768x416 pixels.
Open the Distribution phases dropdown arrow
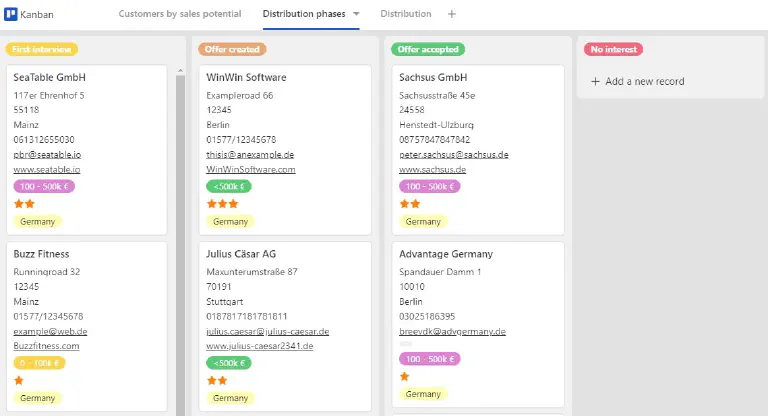click(x=356, y=14)
